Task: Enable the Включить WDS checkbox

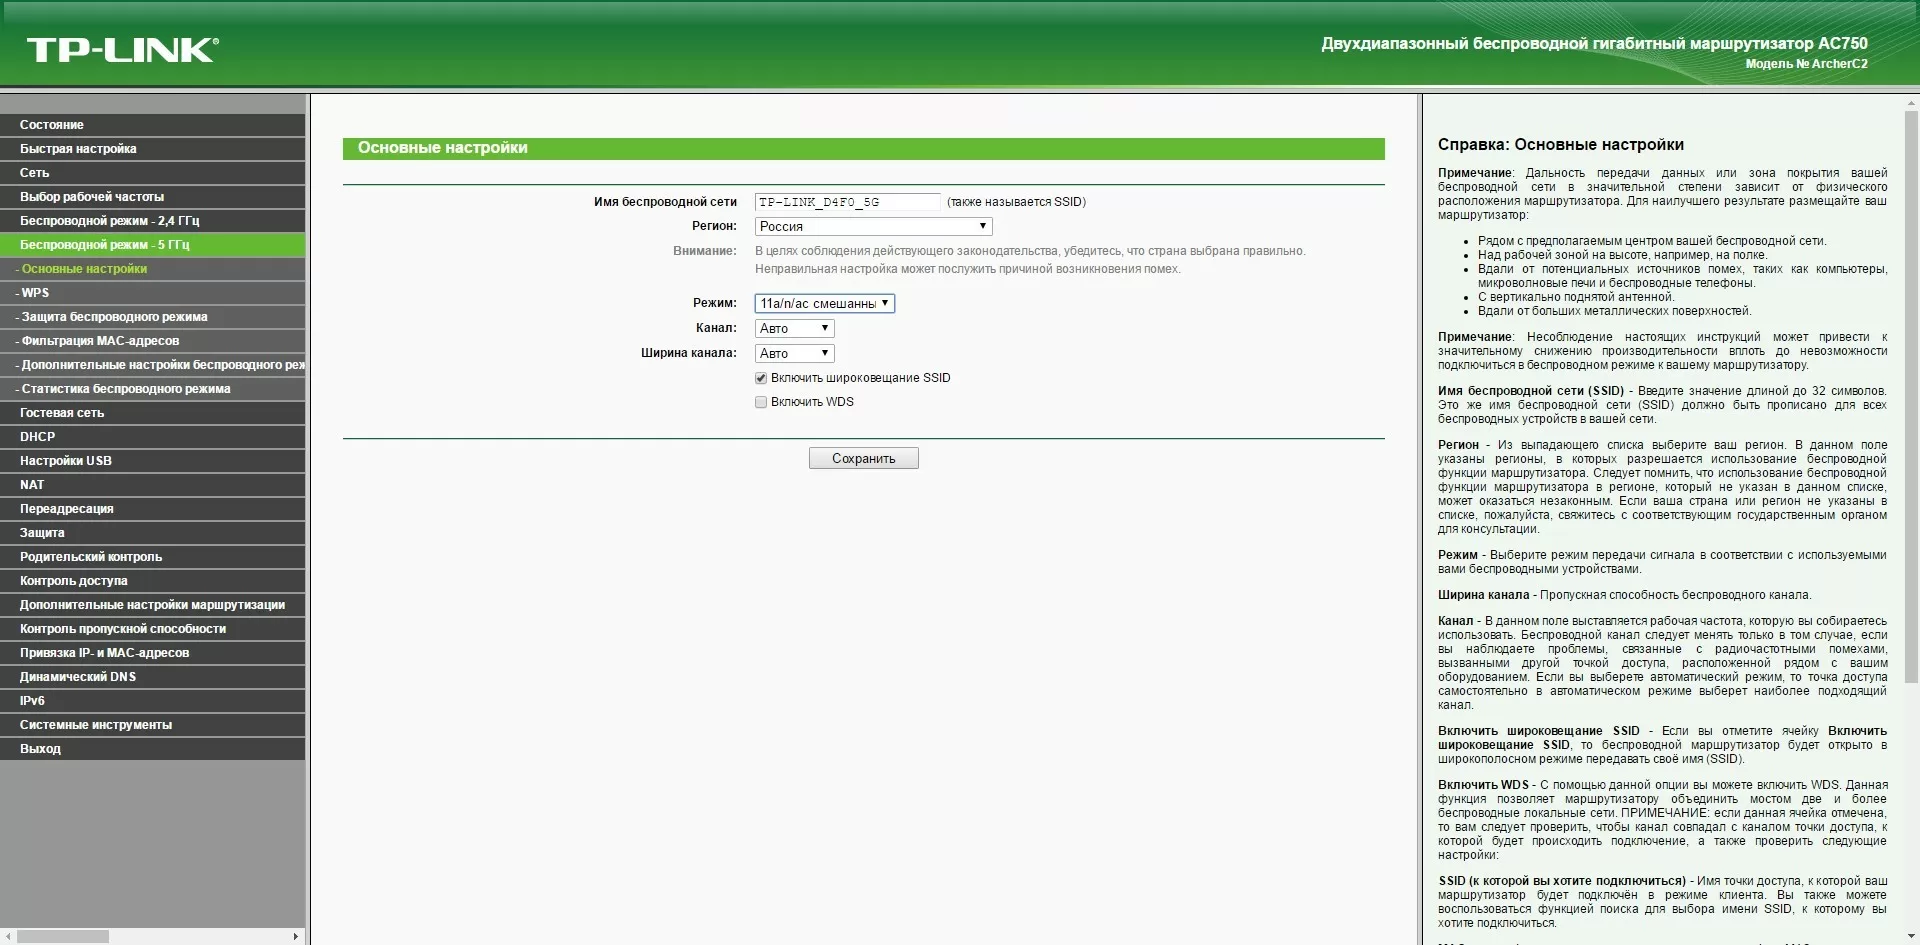Action: pyautogui.click(x=761, y=402)
